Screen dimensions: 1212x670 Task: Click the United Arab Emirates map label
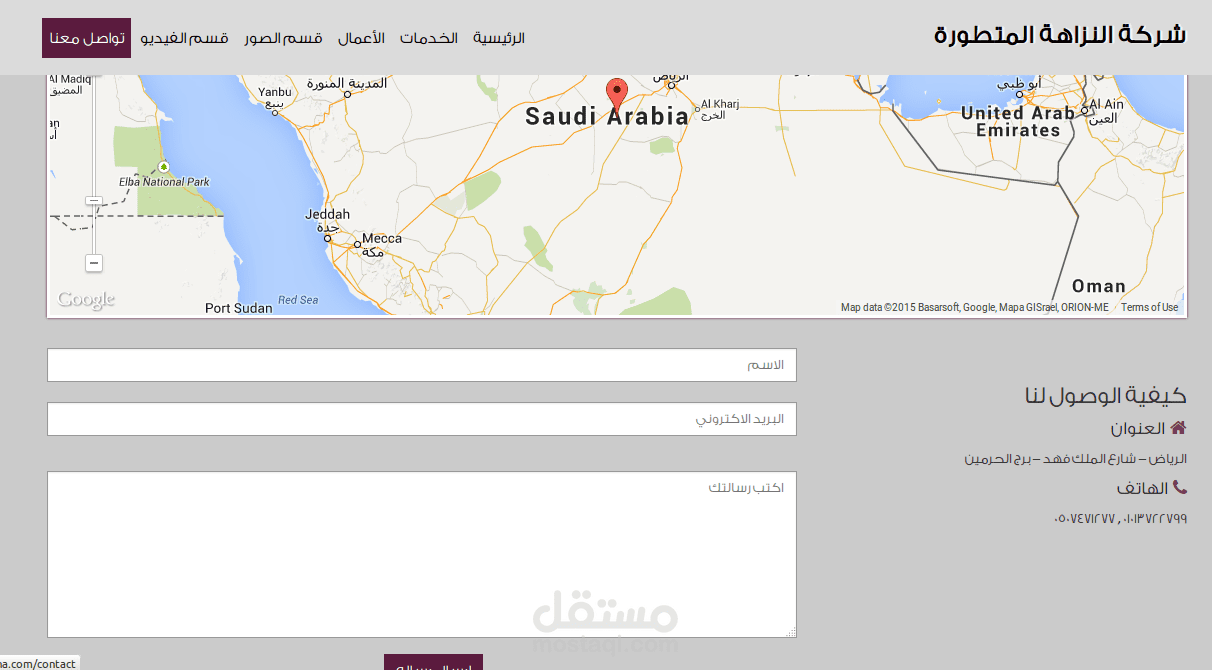1018,122
